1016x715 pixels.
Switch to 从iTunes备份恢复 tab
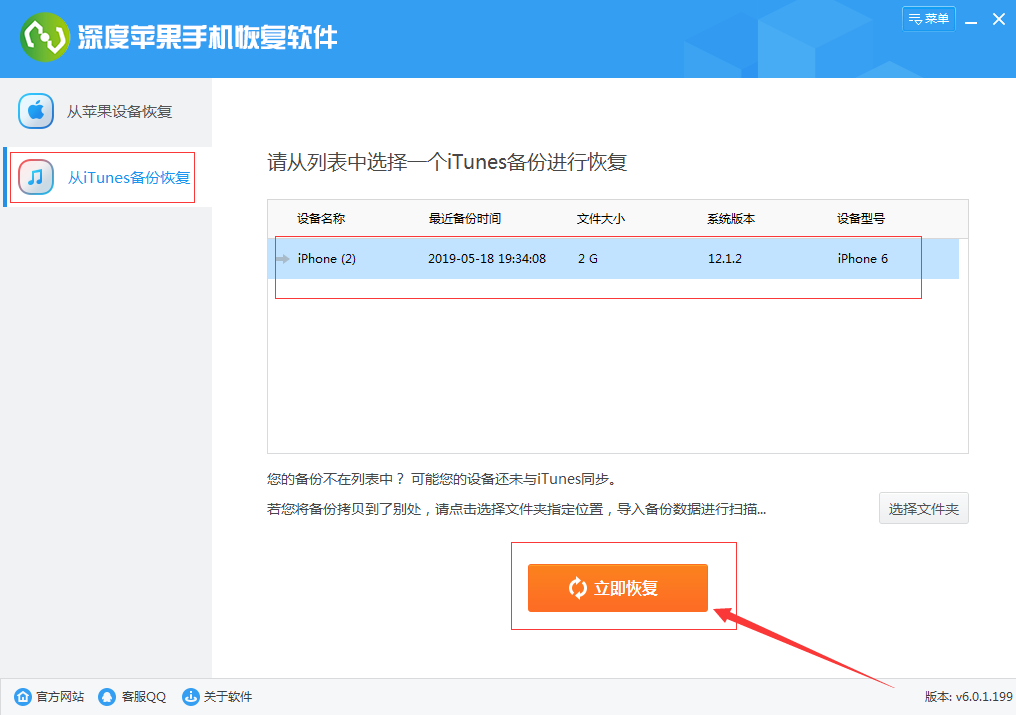coord(106,177)
